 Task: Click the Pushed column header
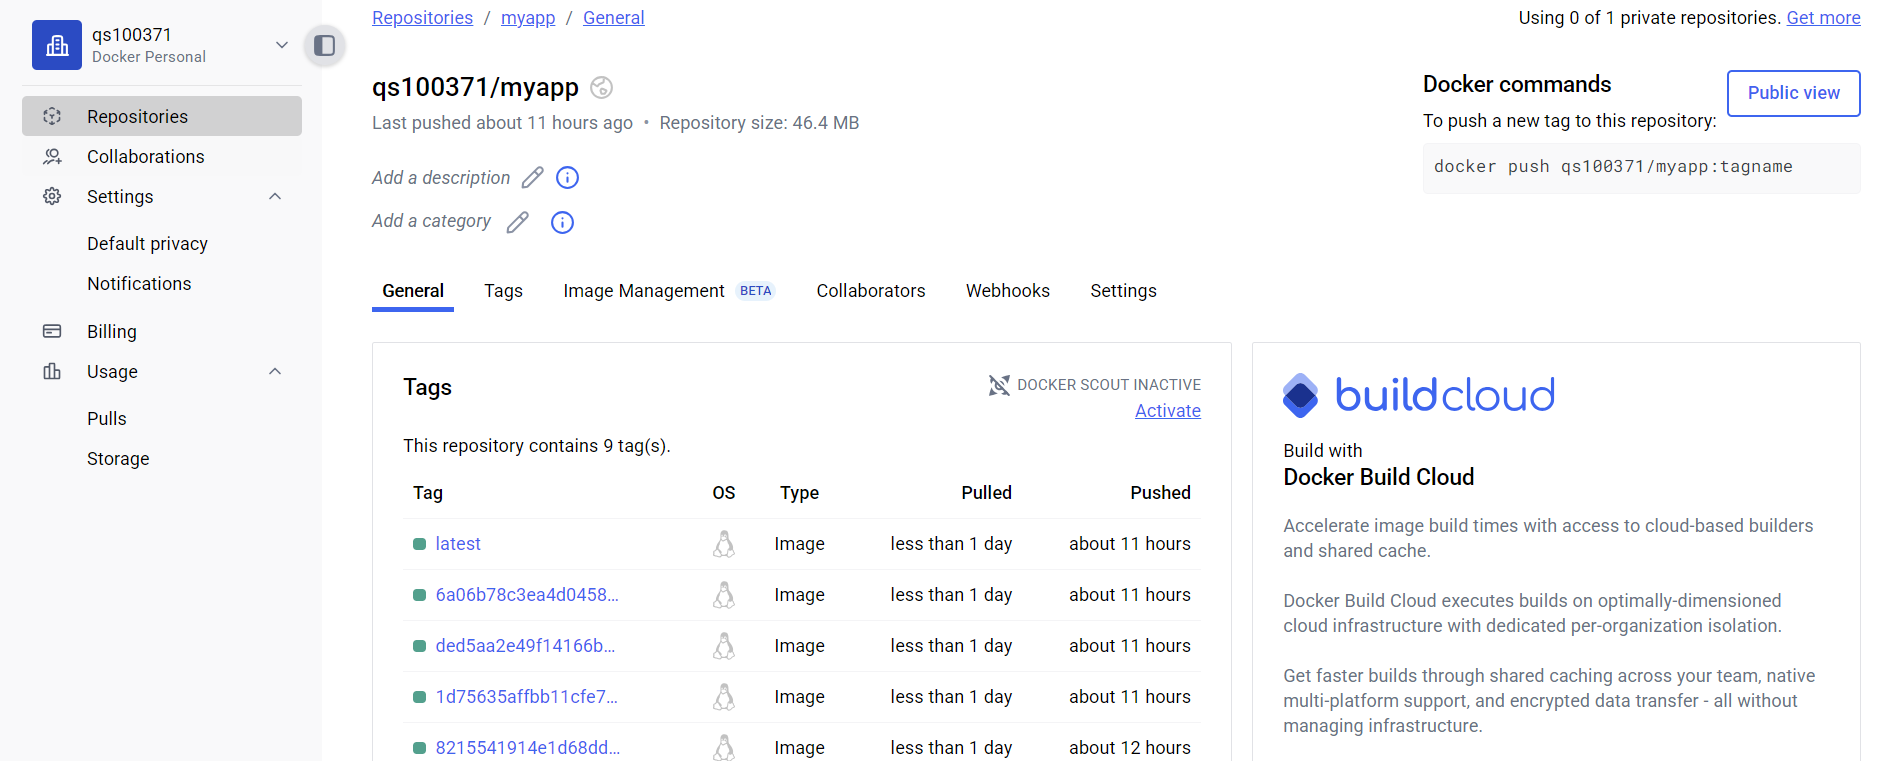[x=1160, y=493]
